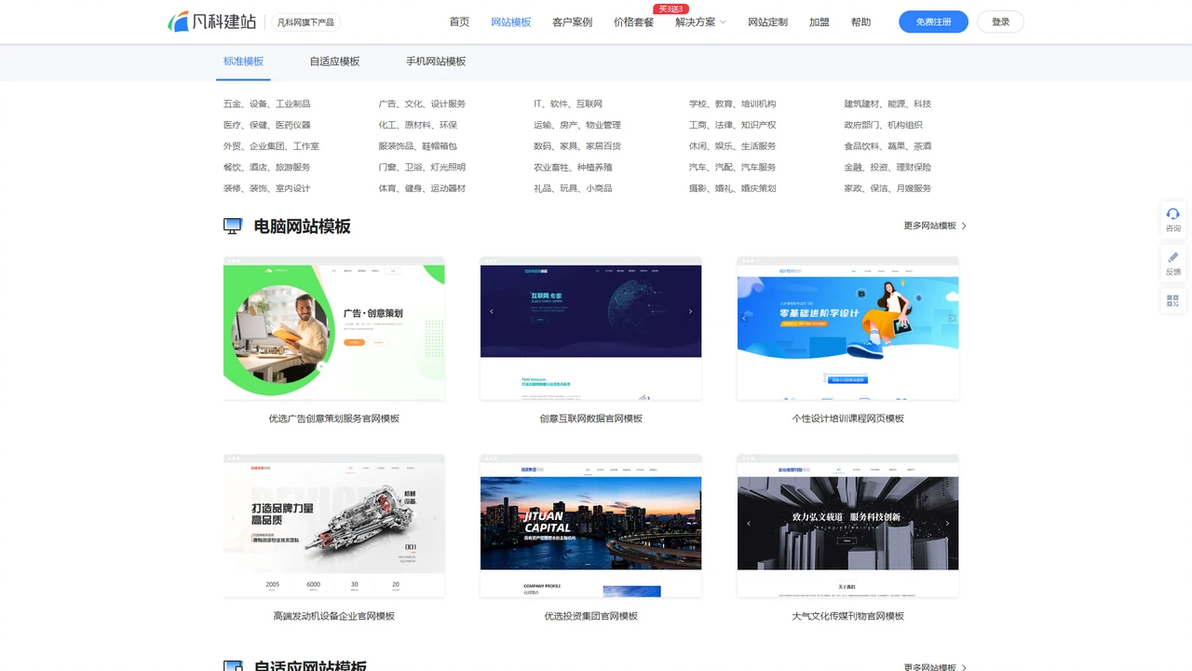Click the 凡科建站 logo icon

click(x=178, y=19)
